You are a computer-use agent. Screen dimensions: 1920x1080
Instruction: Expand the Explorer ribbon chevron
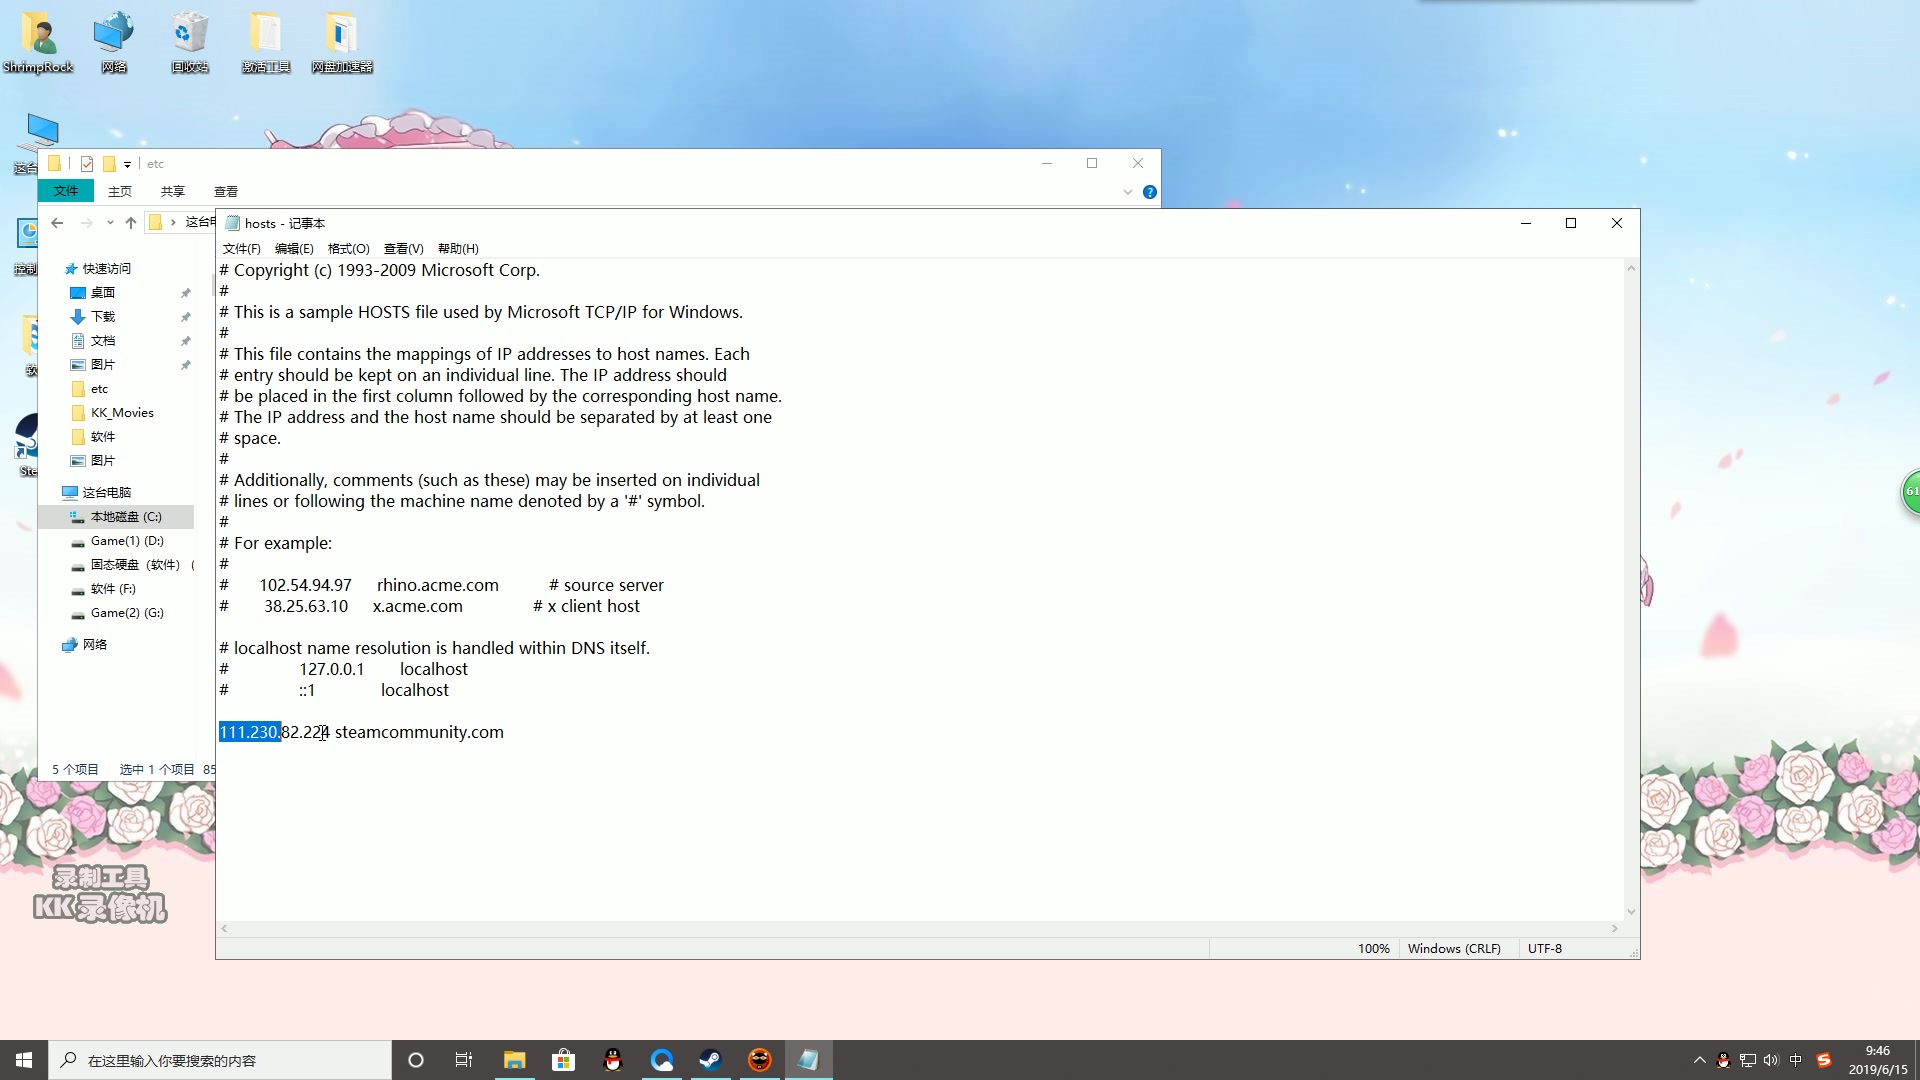pos(1127,192)
